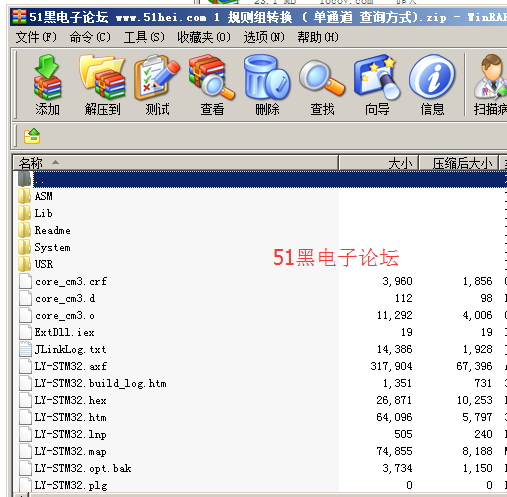Show archive Info (信息) icon
Image resolution: width=507 pixels, height=497 pixels.
click(432, 77)
